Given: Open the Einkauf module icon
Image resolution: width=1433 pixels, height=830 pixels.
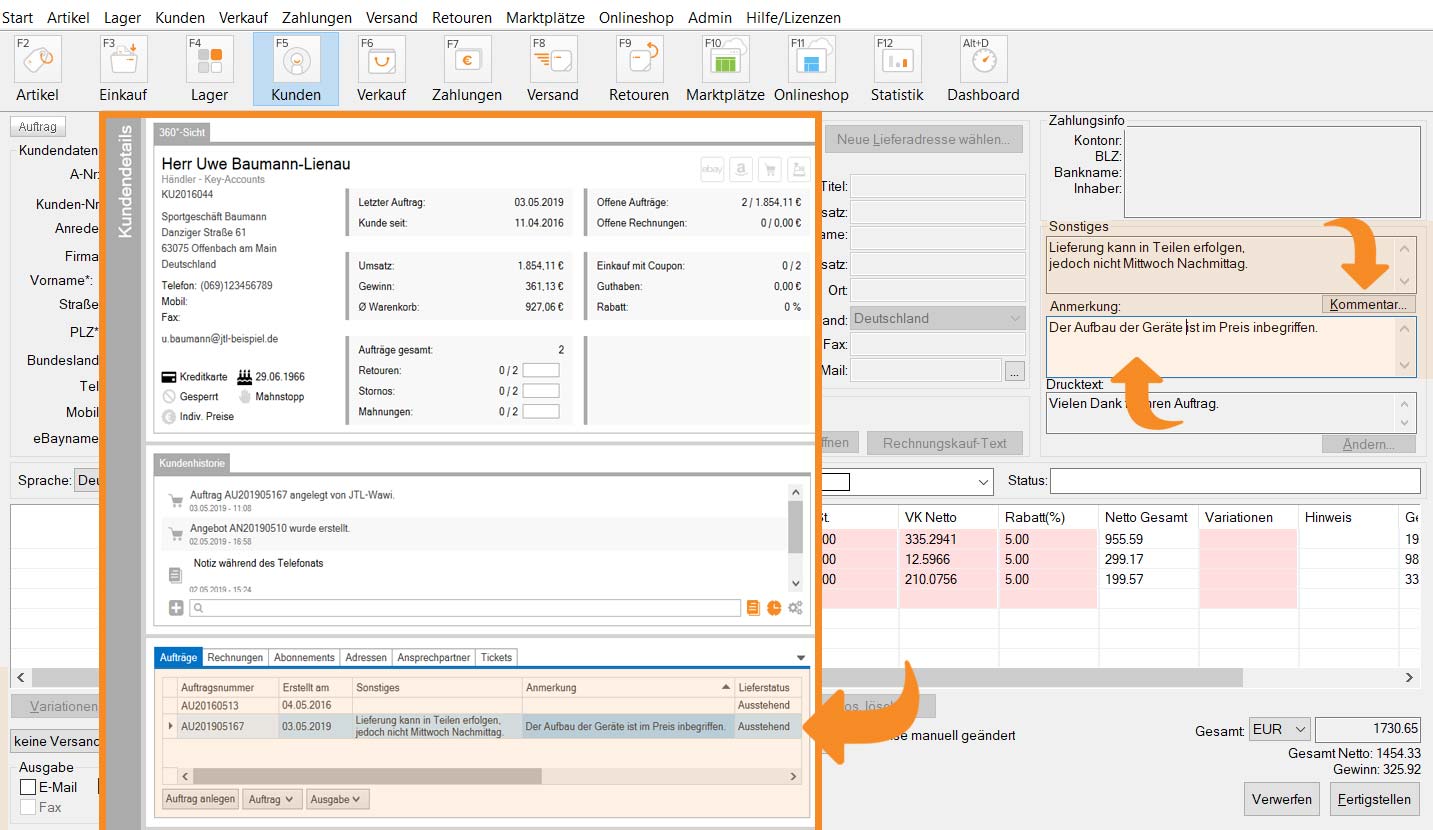Looking at the screenshot, I should click(123, 60).
